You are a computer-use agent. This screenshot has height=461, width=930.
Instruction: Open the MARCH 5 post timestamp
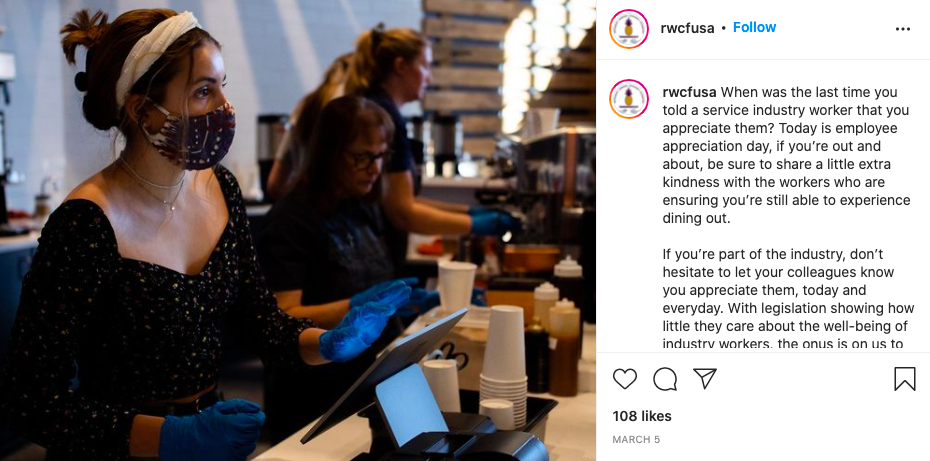[636, 440]
